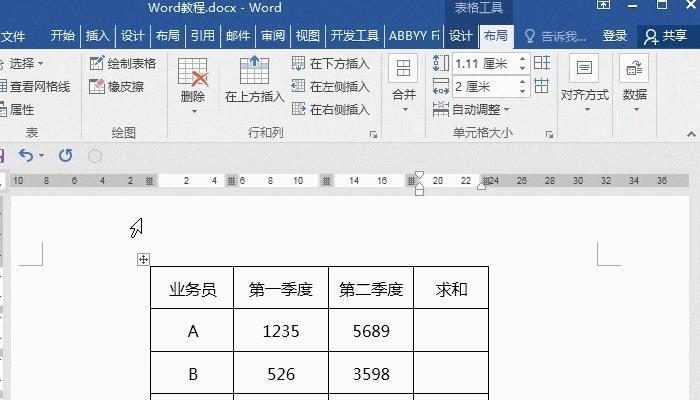Screen dimensions: 700x400
Task: Click the column width field 2 厘米
Action: [x=484, y=87]
